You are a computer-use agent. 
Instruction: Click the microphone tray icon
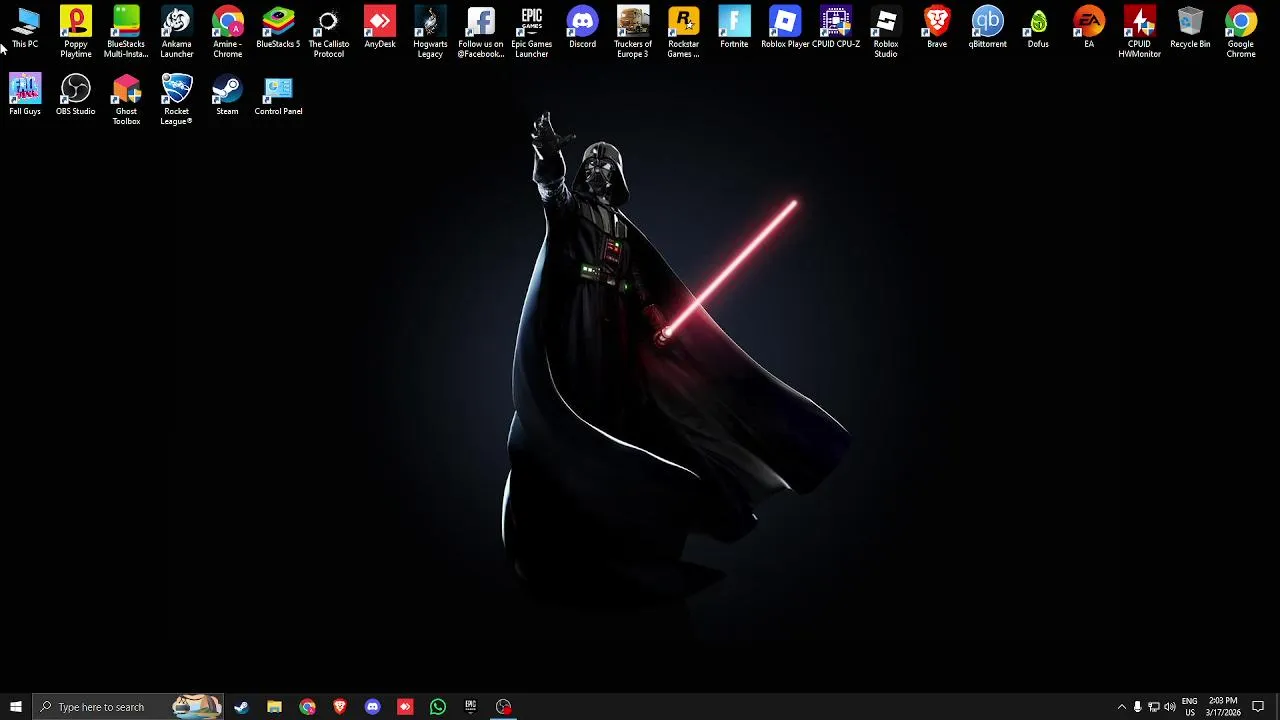coord(1137,707)
